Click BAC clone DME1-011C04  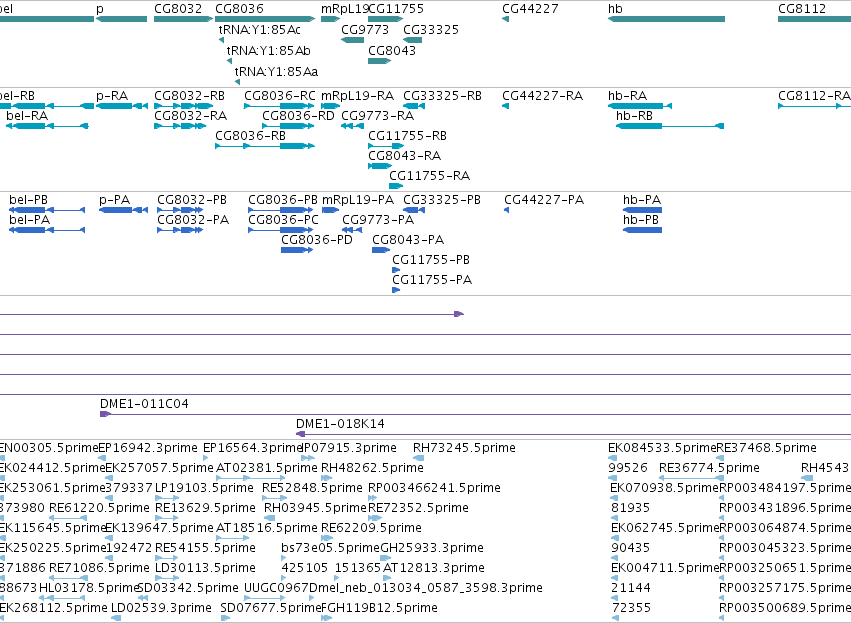[x=475, y=415]
